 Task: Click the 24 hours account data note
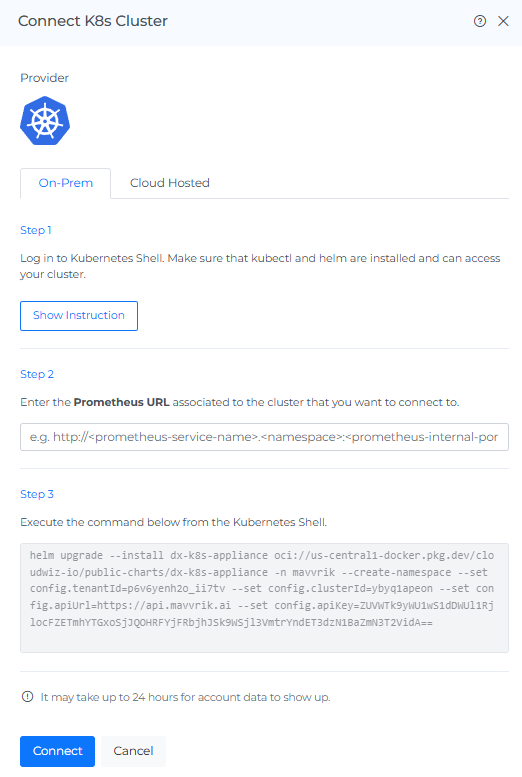(185, 697)
